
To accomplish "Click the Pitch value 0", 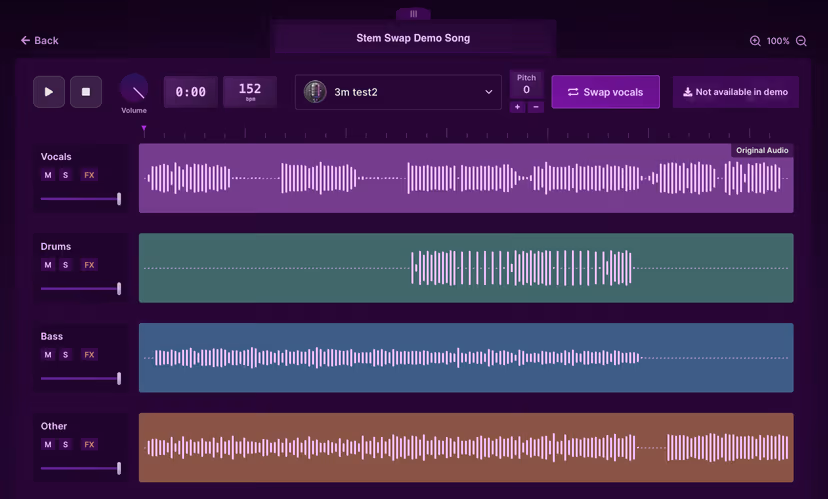I will point(526,90).
